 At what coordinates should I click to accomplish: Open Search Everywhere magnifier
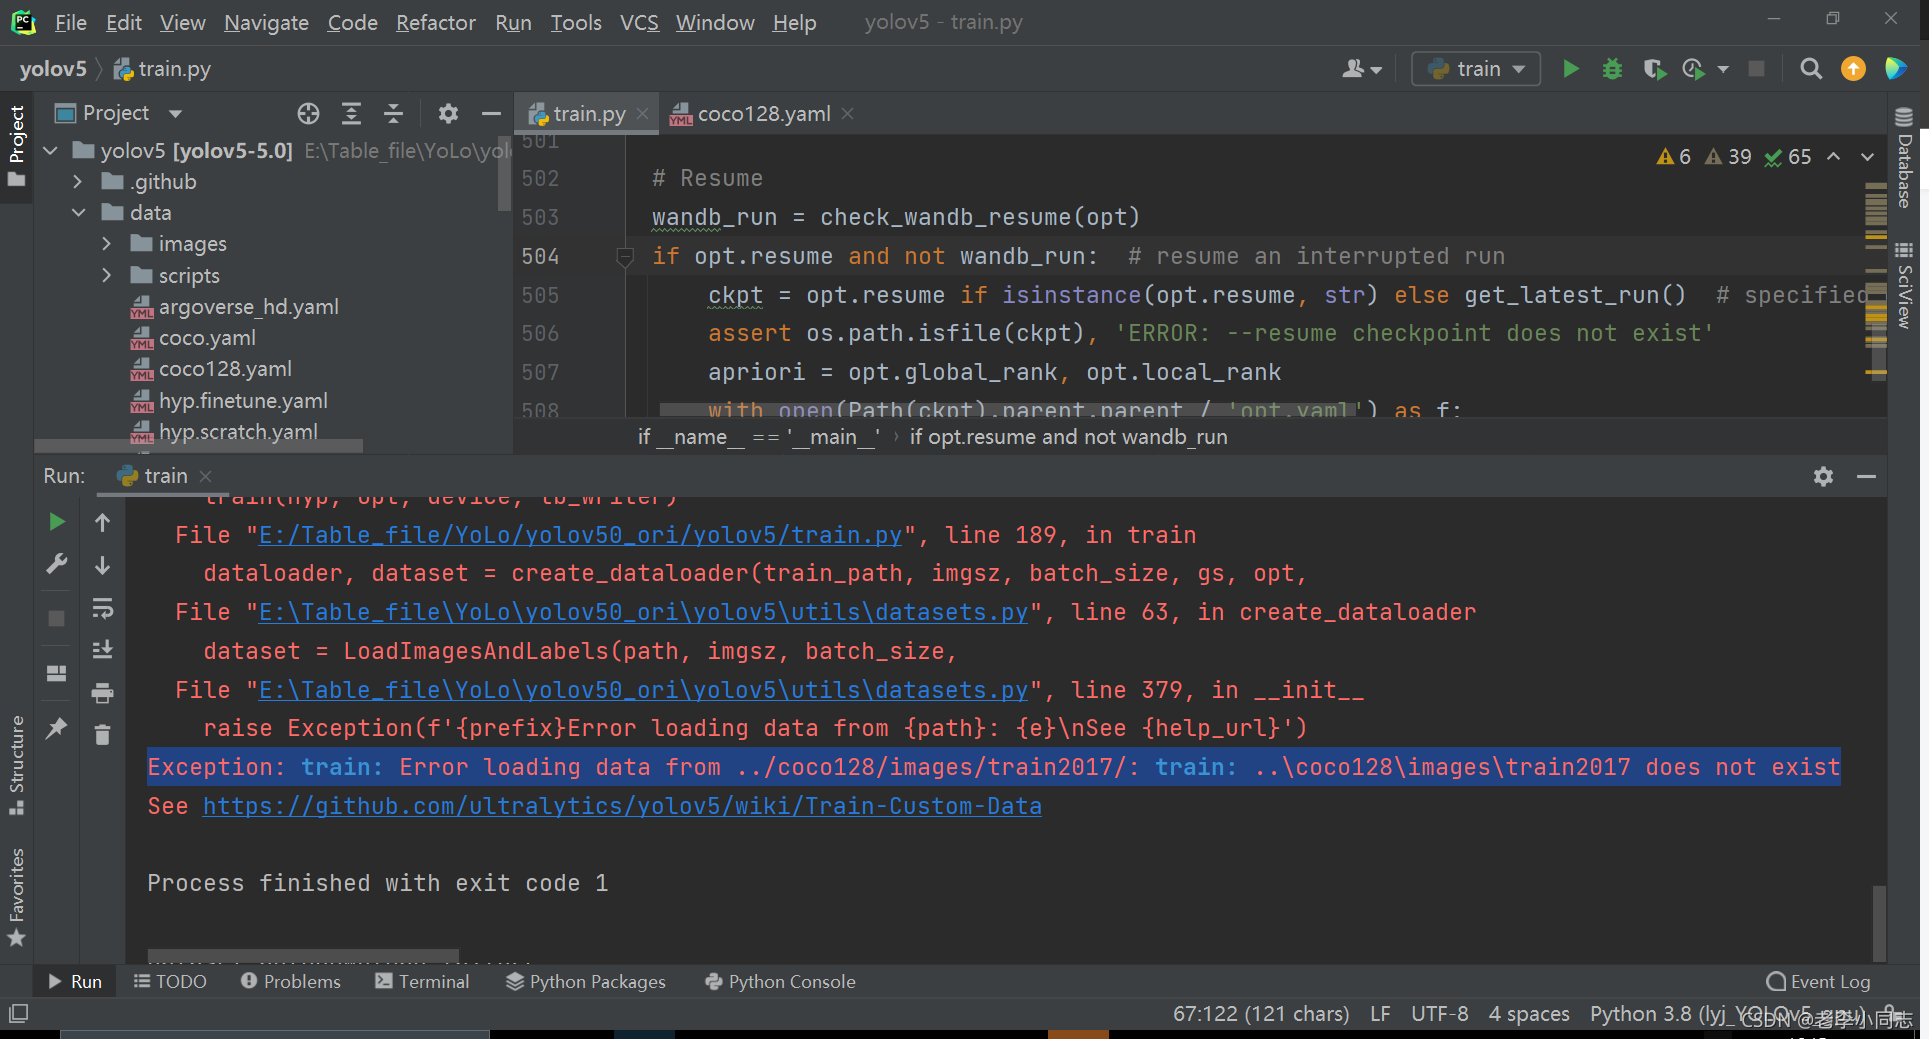click(x=1810, y=69)
